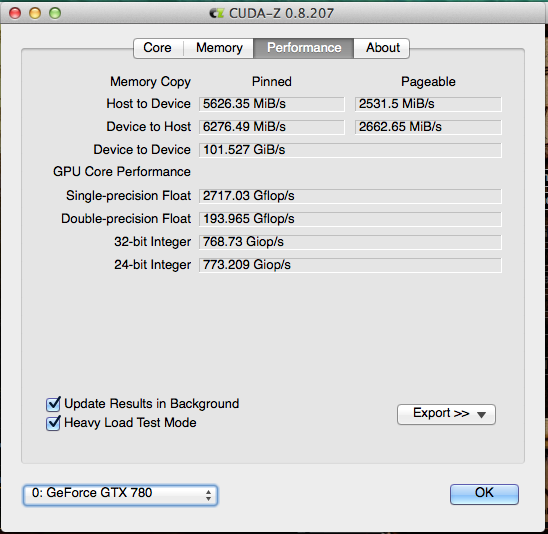Disable Heavy Load Test Mode checkbox

click(53, 423)
